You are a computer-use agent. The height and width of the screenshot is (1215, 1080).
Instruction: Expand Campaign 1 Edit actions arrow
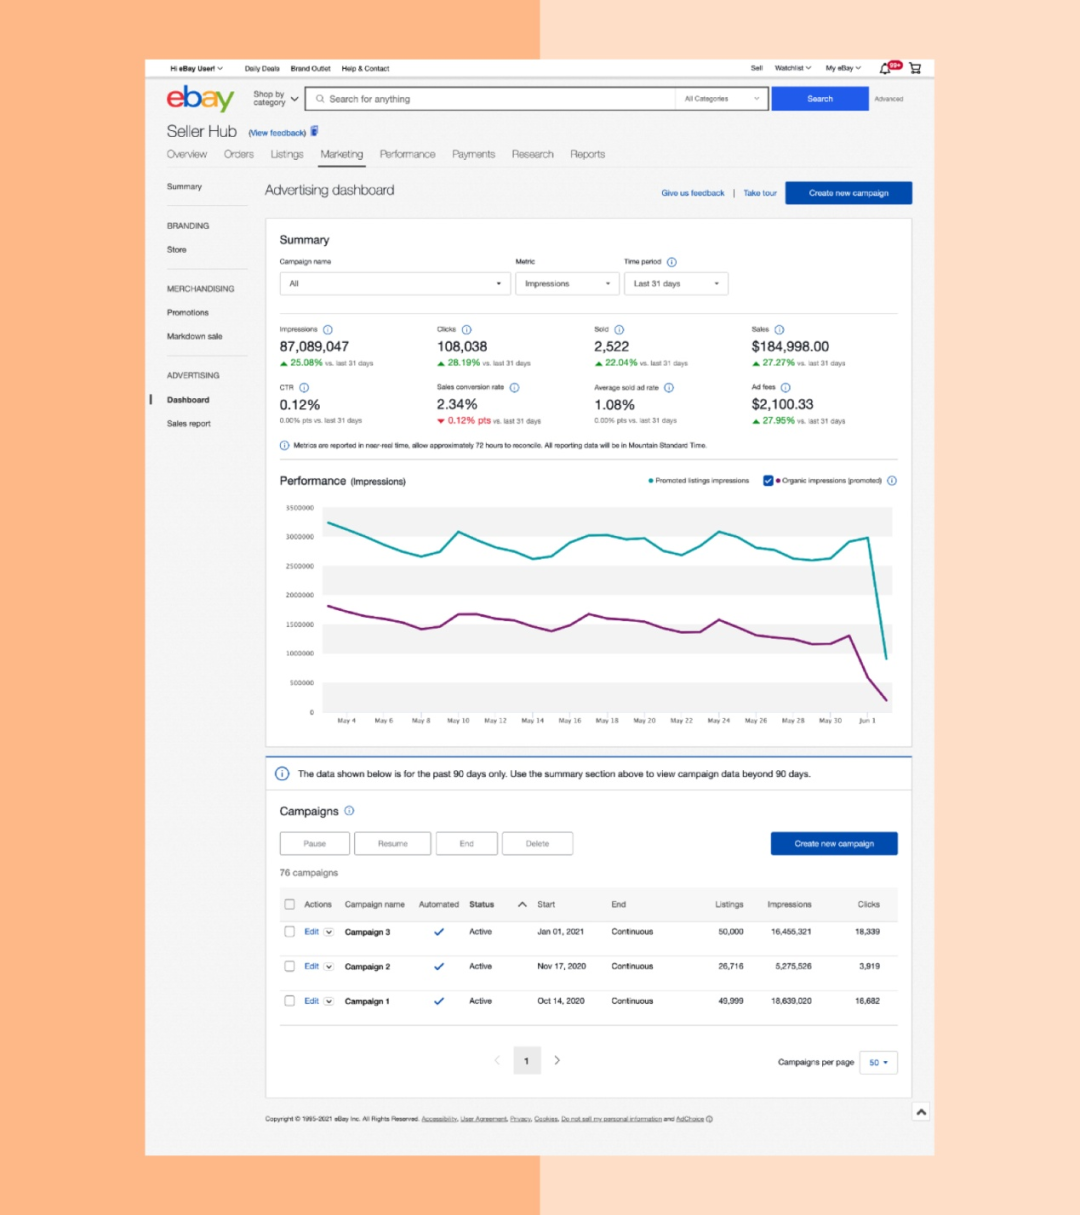pyautogui.click(x=329, y=1001)
